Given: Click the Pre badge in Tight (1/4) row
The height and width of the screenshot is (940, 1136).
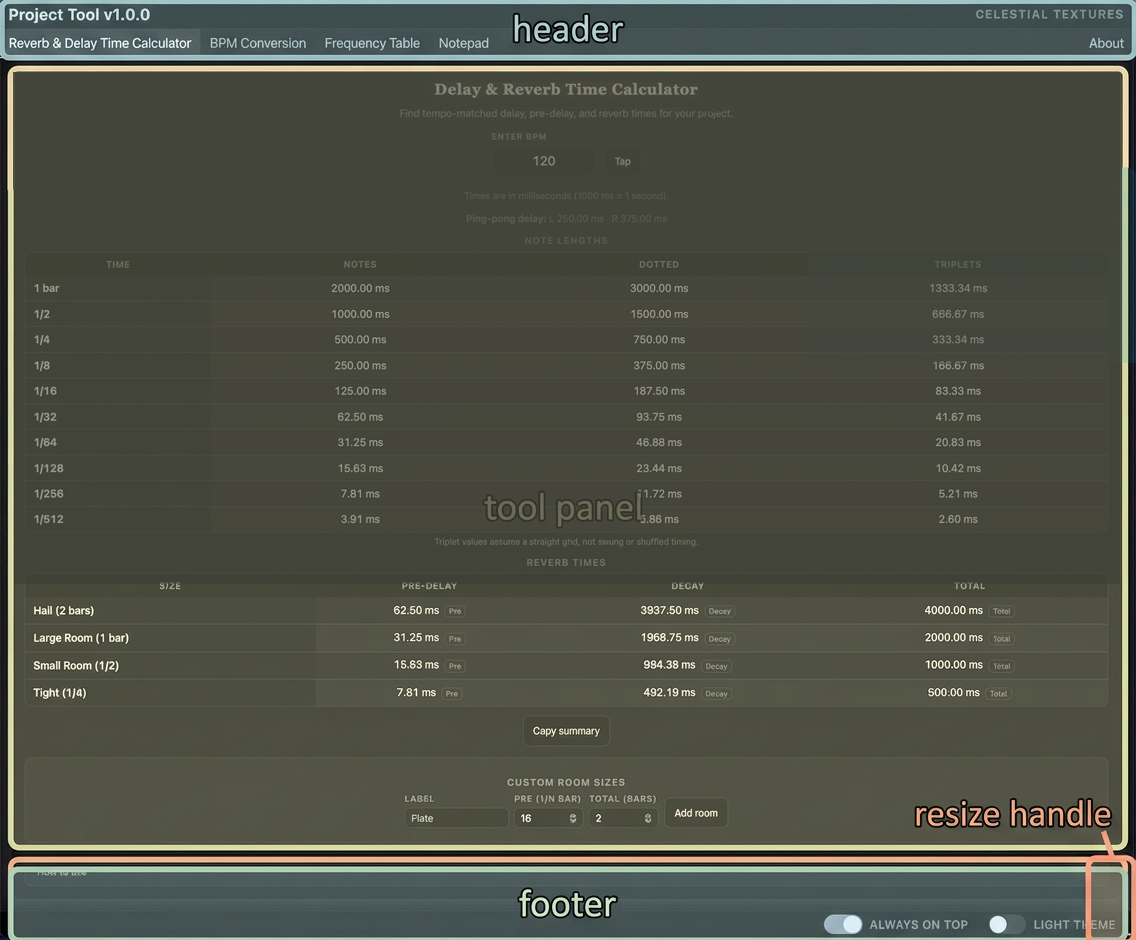Looking at the screenshot, I should (452, 693).
